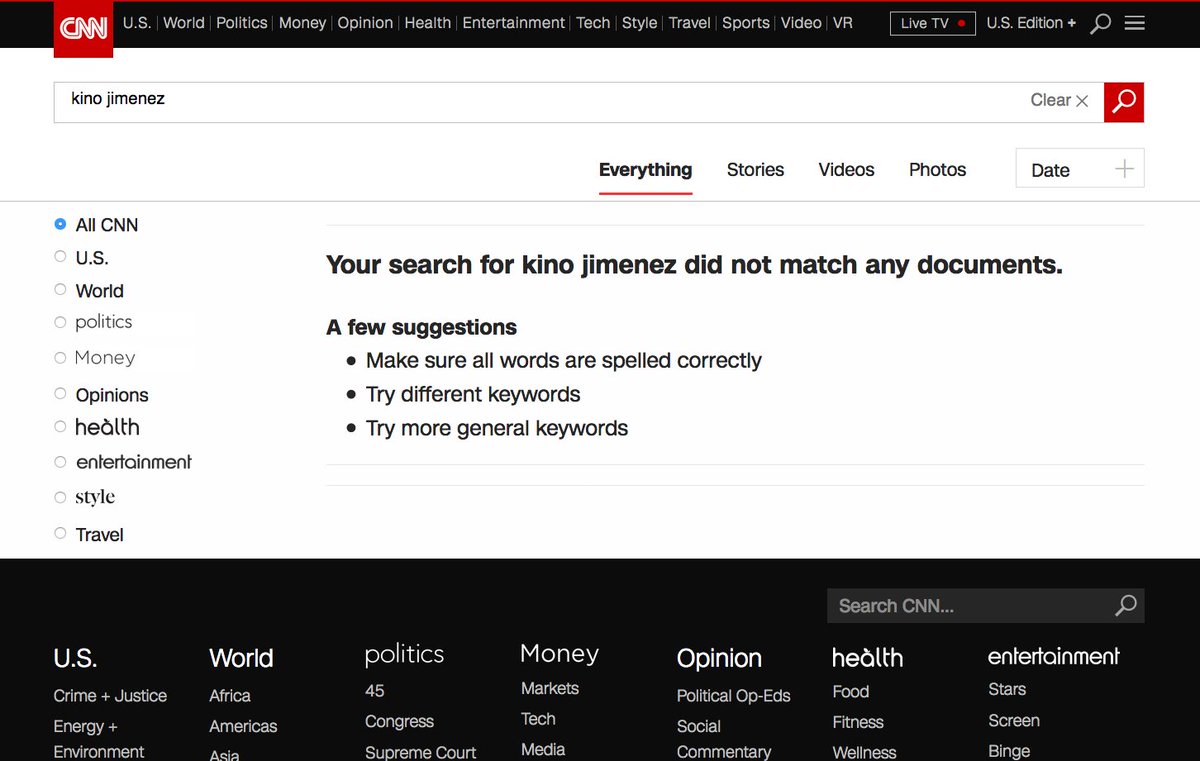Click footer search magnifier icon

1126,605
